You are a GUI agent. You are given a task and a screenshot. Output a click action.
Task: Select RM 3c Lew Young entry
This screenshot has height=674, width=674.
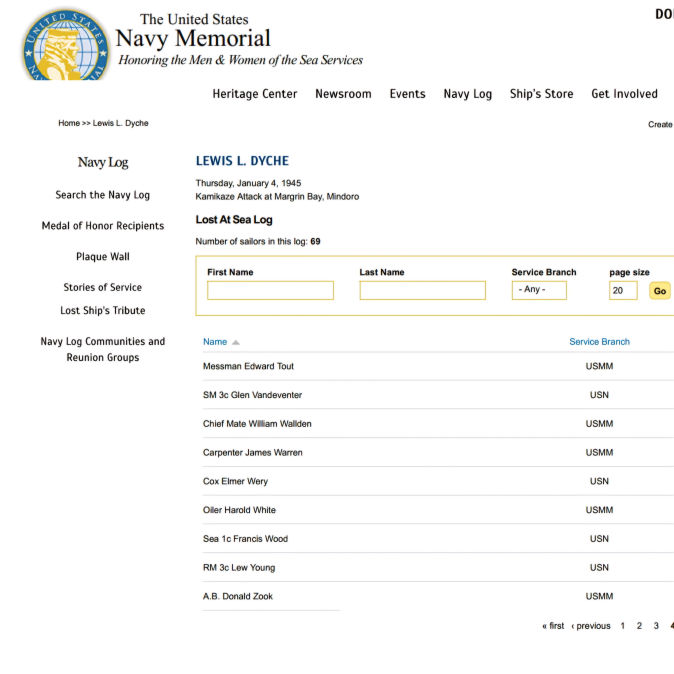click(239, 568)
